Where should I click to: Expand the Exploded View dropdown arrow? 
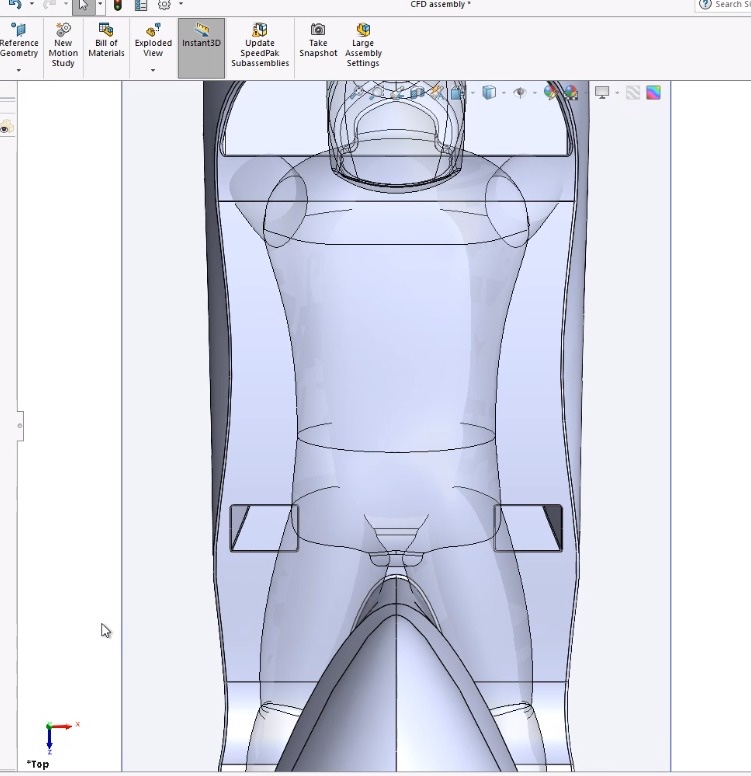[153, 70]
